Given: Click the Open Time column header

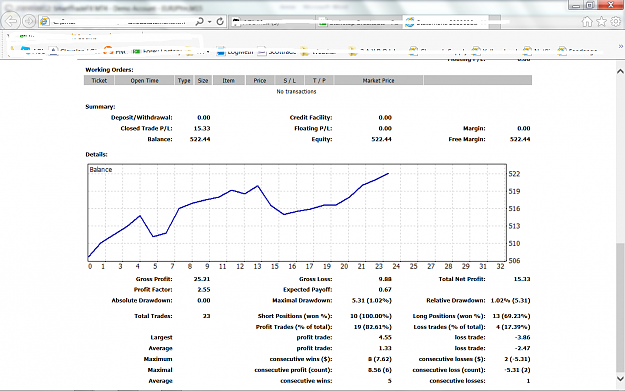Looking at the screenshot, I should [144, 81].
